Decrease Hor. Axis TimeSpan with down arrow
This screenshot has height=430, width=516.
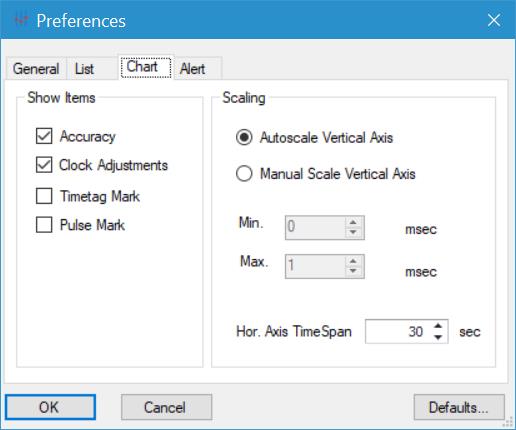coord(438,337)
